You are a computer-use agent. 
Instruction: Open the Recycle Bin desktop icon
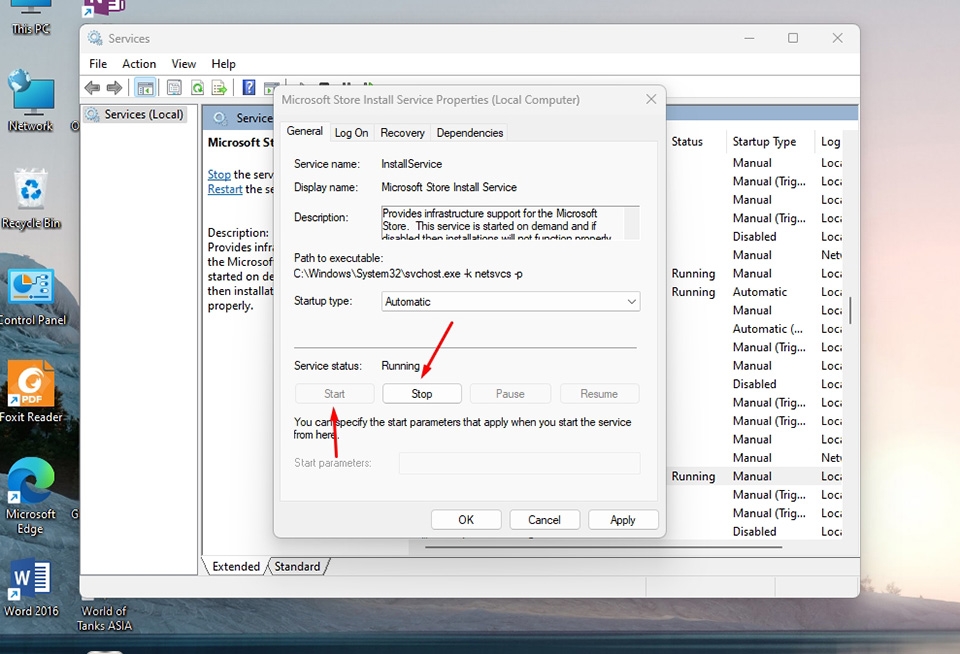click(31, 198)
